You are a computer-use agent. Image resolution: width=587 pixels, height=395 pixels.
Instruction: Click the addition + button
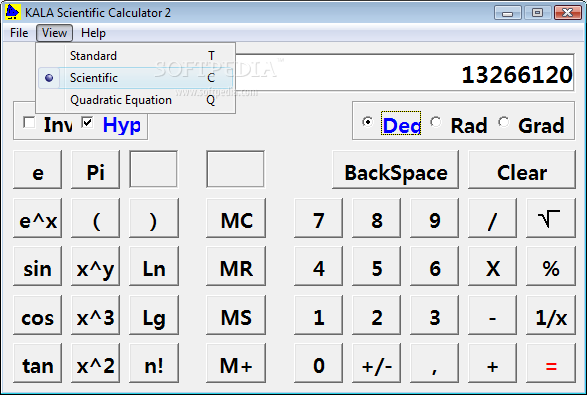[492, 363]
